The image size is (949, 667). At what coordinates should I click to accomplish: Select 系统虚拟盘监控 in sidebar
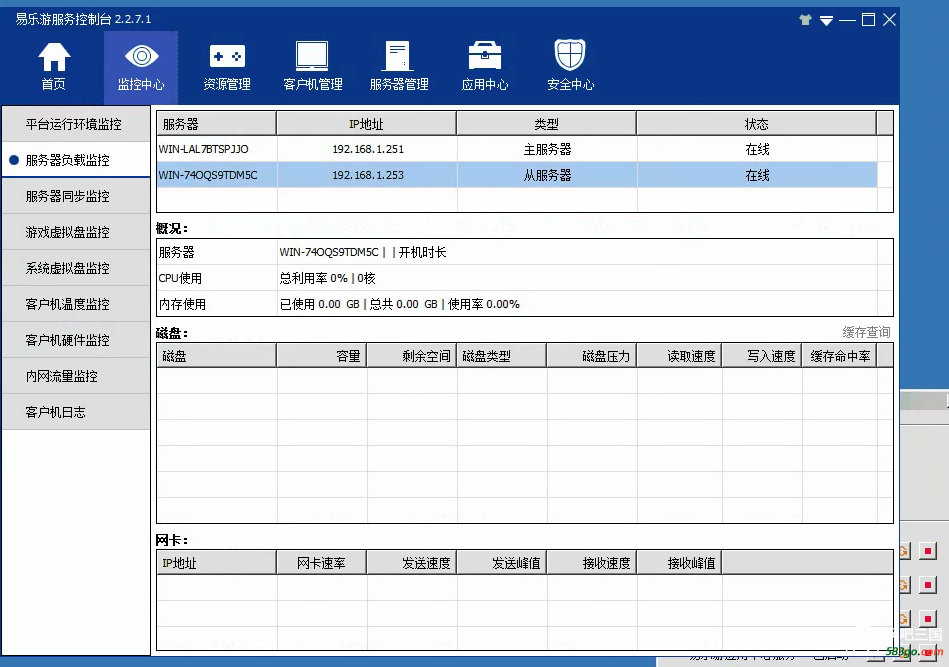tap(76, 268)
